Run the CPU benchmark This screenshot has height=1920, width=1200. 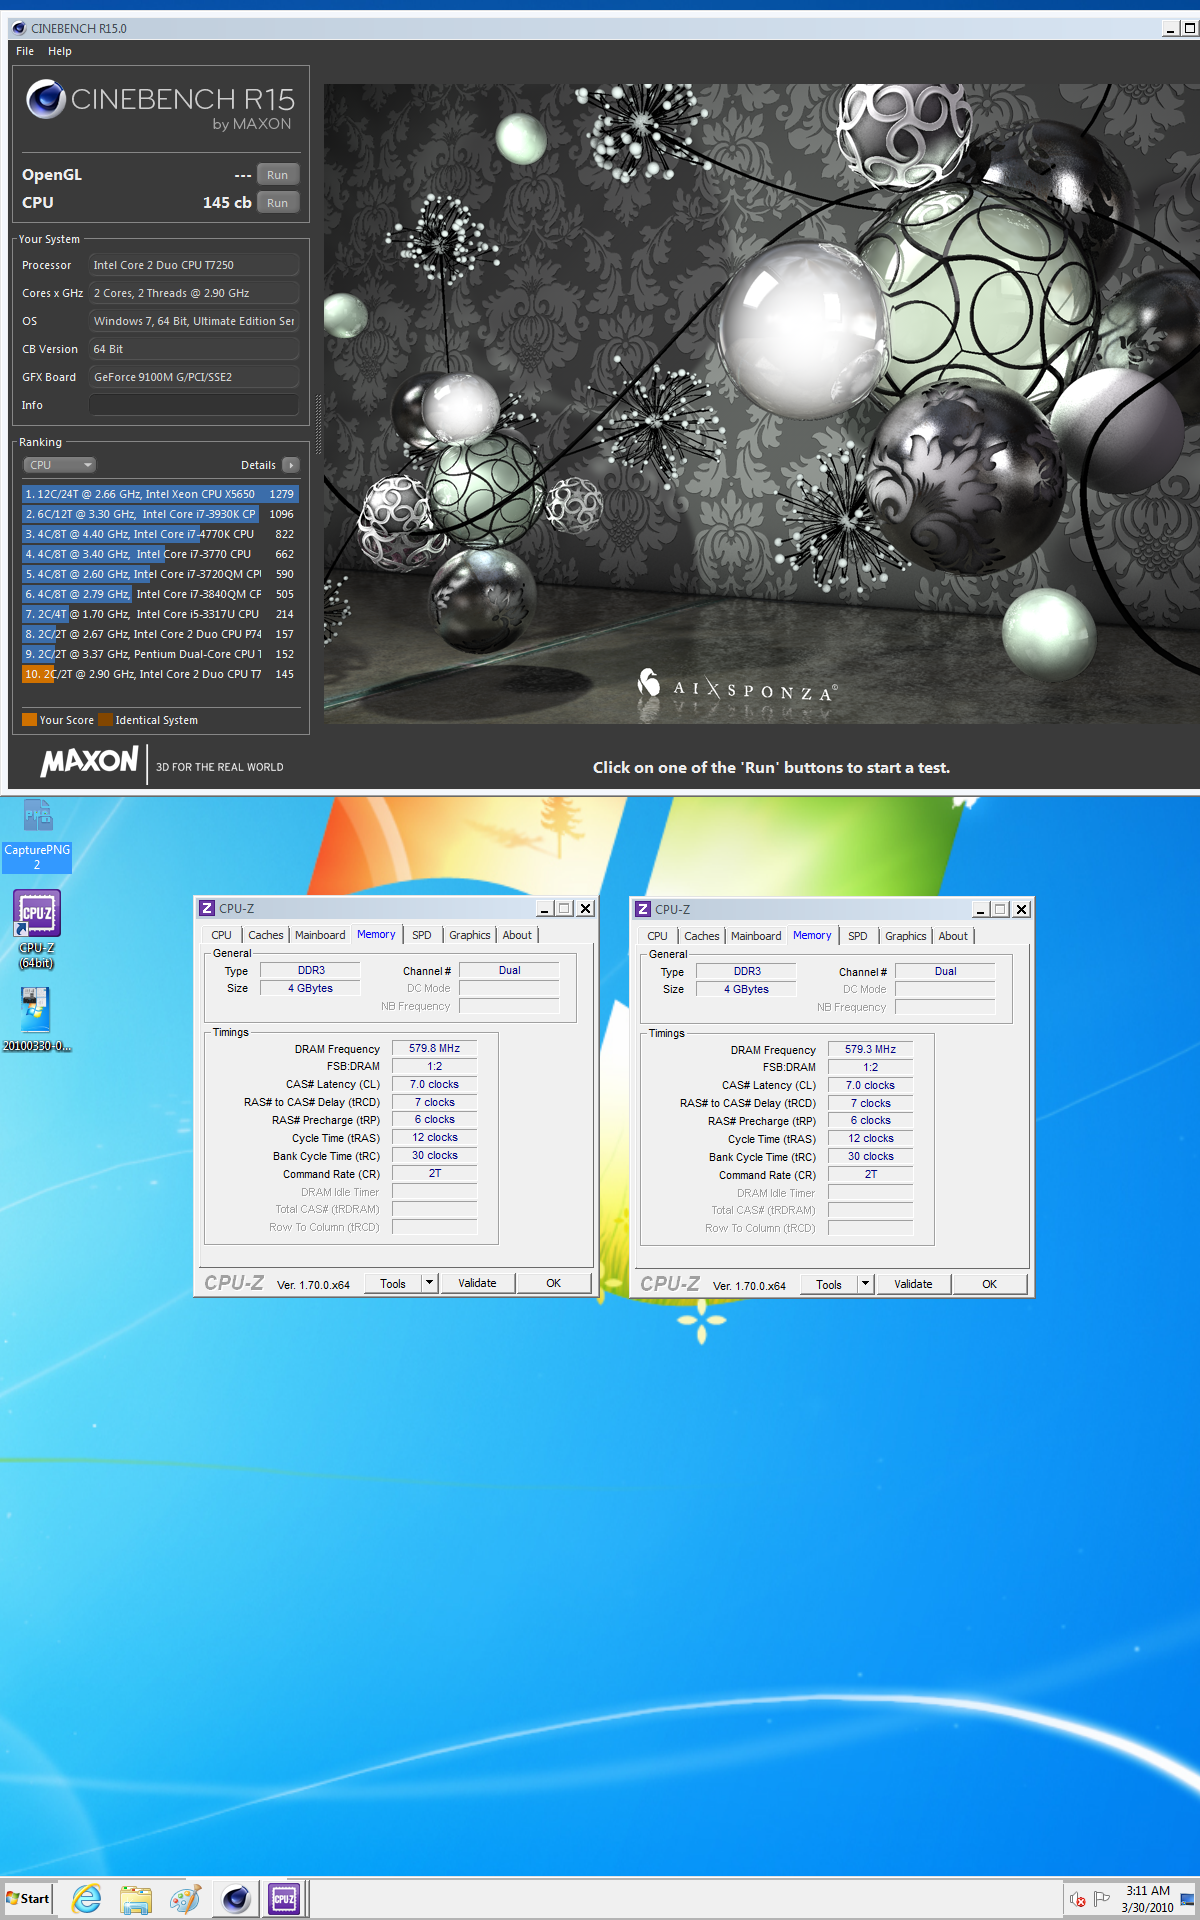[278, 203]
